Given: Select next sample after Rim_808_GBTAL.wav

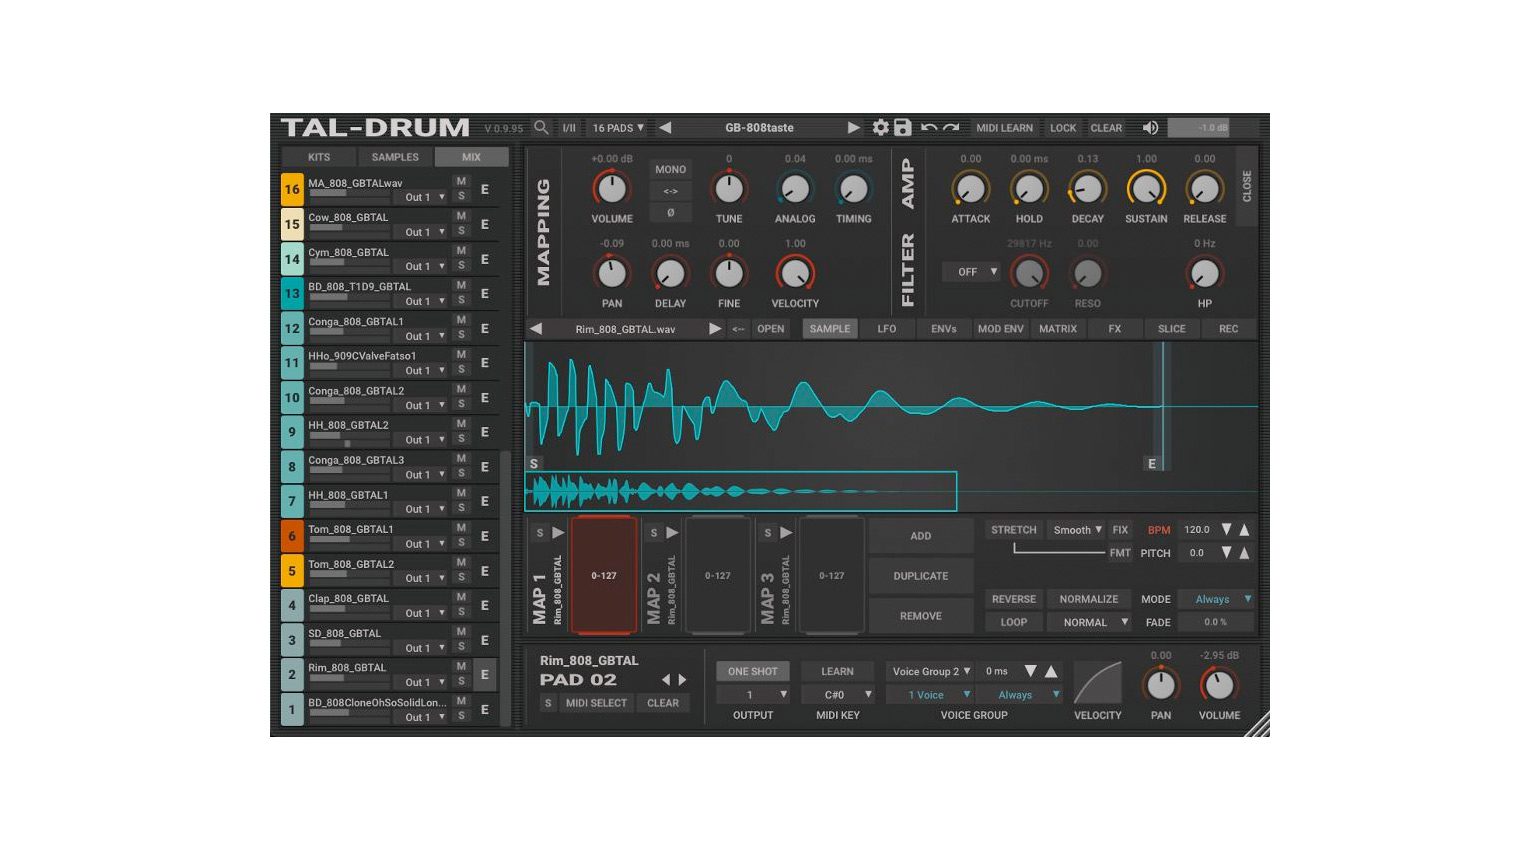Looking at the screenshot, I should point(715,328).
